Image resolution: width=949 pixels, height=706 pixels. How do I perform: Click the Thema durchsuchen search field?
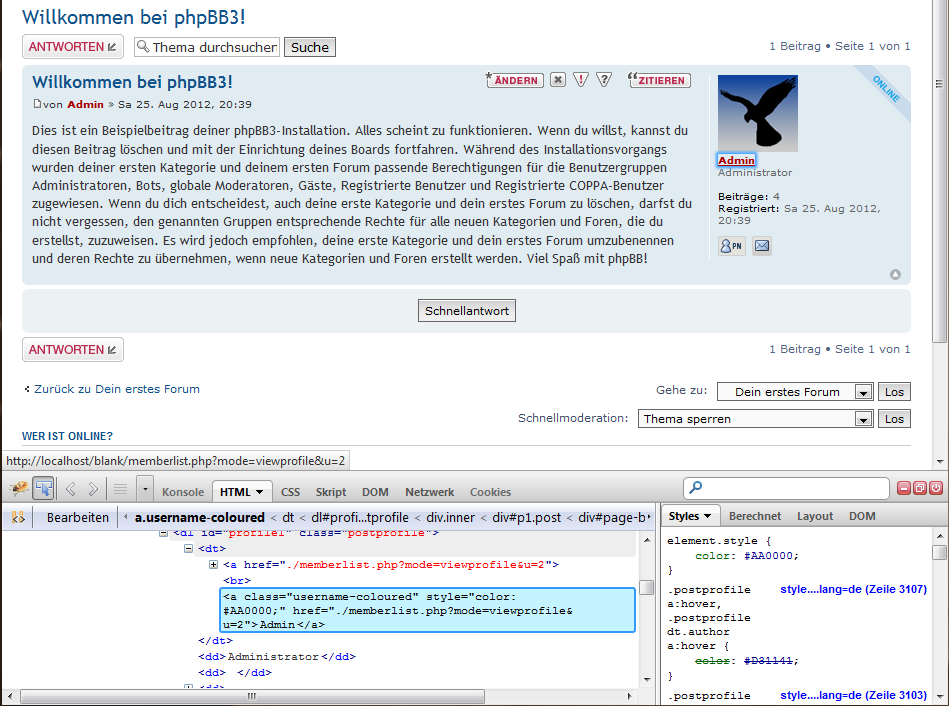207,47
